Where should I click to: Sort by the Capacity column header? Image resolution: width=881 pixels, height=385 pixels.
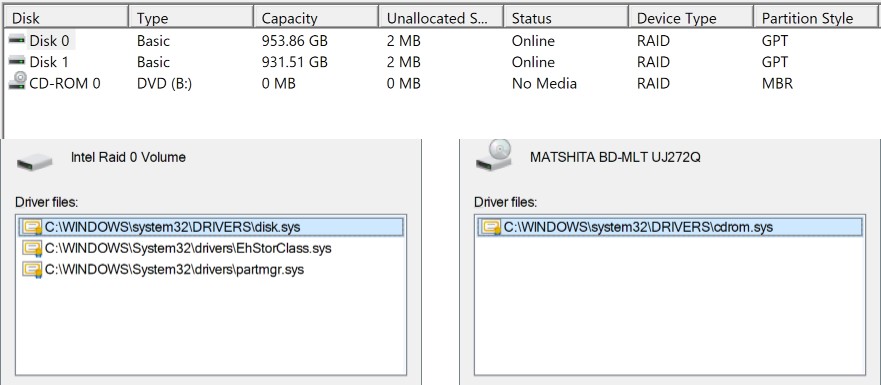point(316,18)
